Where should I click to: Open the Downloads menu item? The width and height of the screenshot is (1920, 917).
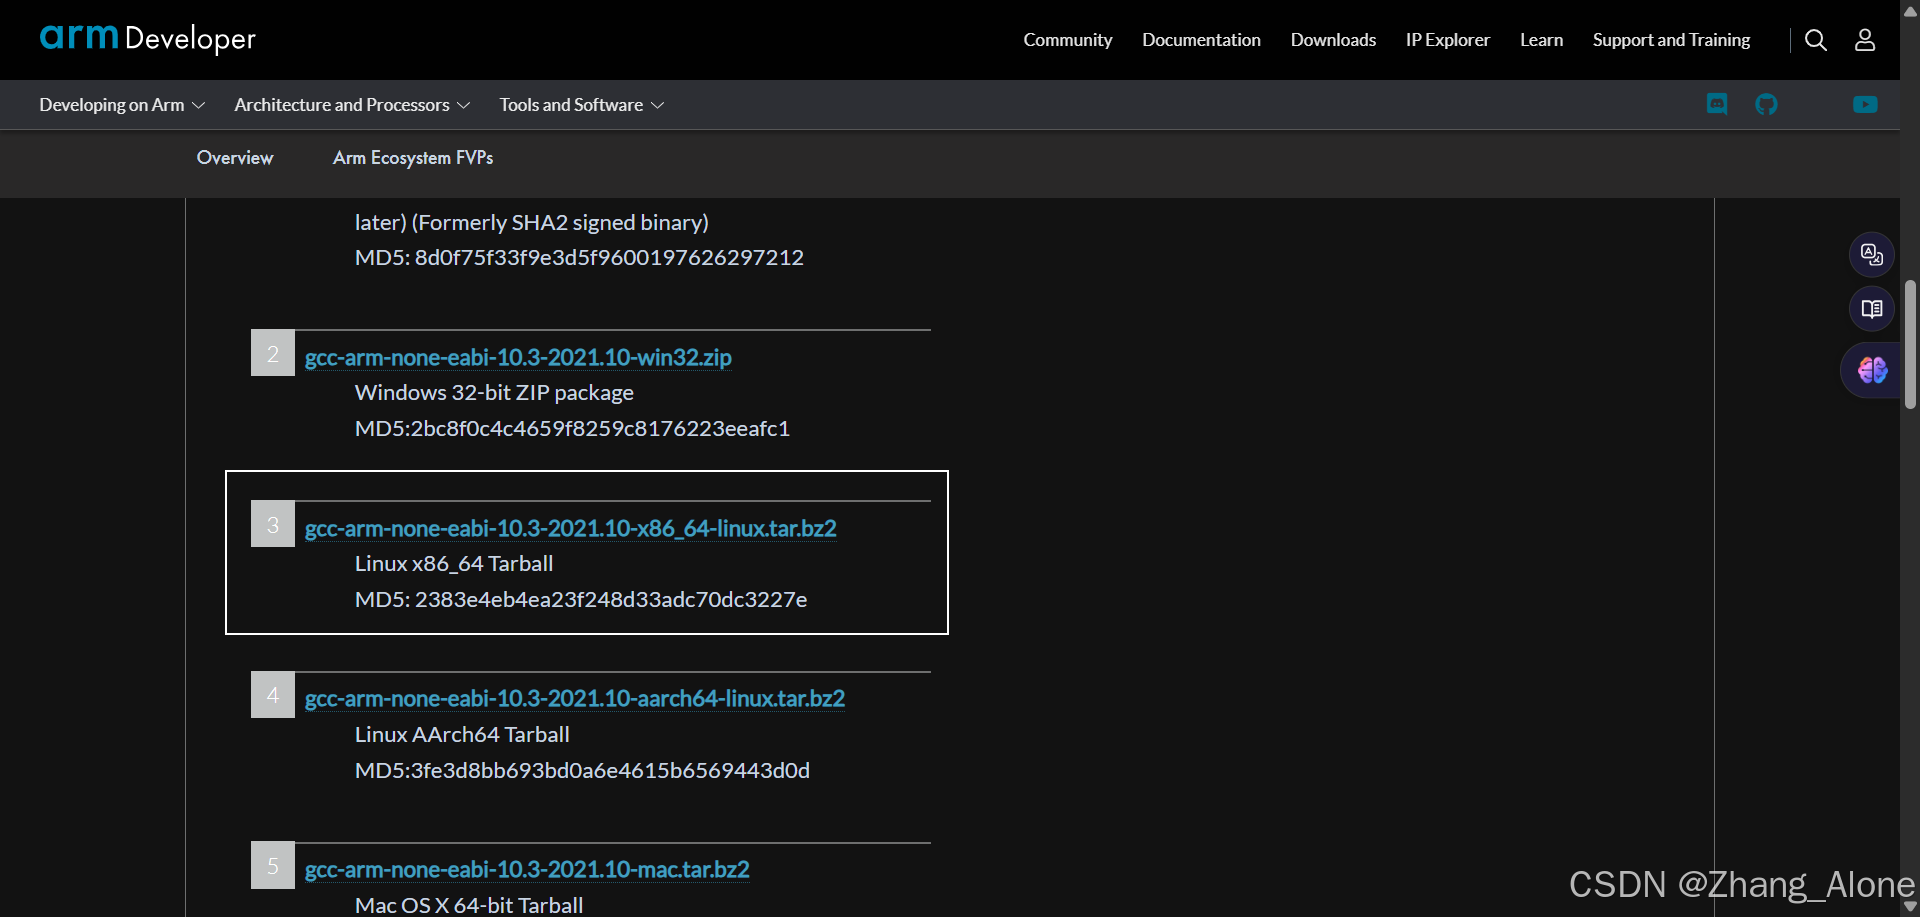click(x=1333, y=40)
